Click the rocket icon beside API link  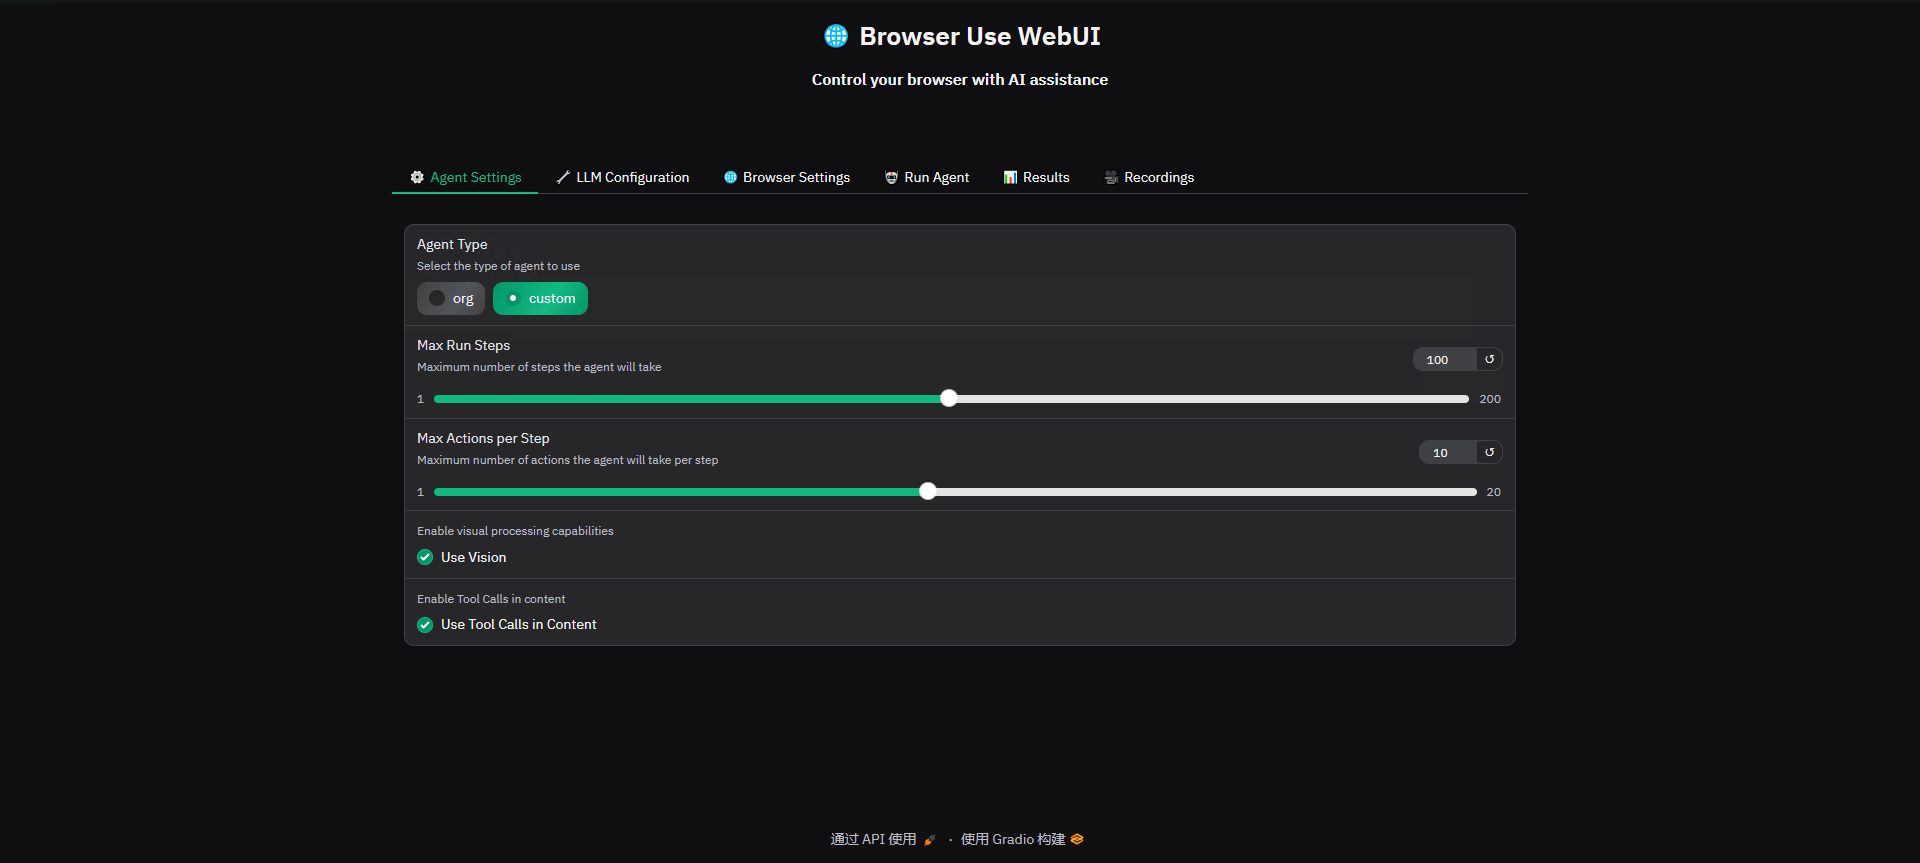coord(929,840)
